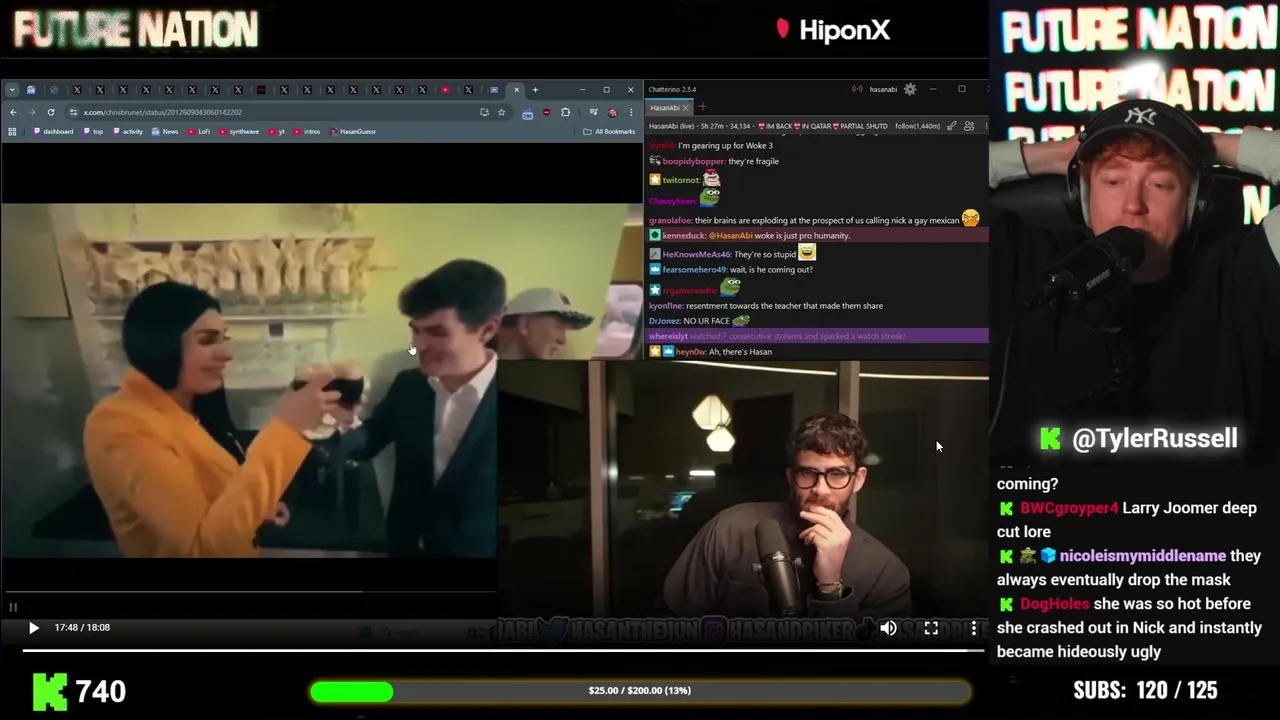Open site info icon beside URL
The width and height of the screenshot is (1280, 720).
[73, 112]
